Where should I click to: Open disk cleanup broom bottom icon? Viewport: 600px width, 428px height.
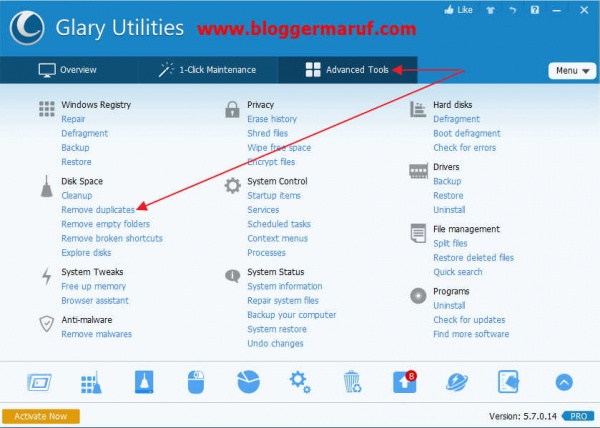144,382
